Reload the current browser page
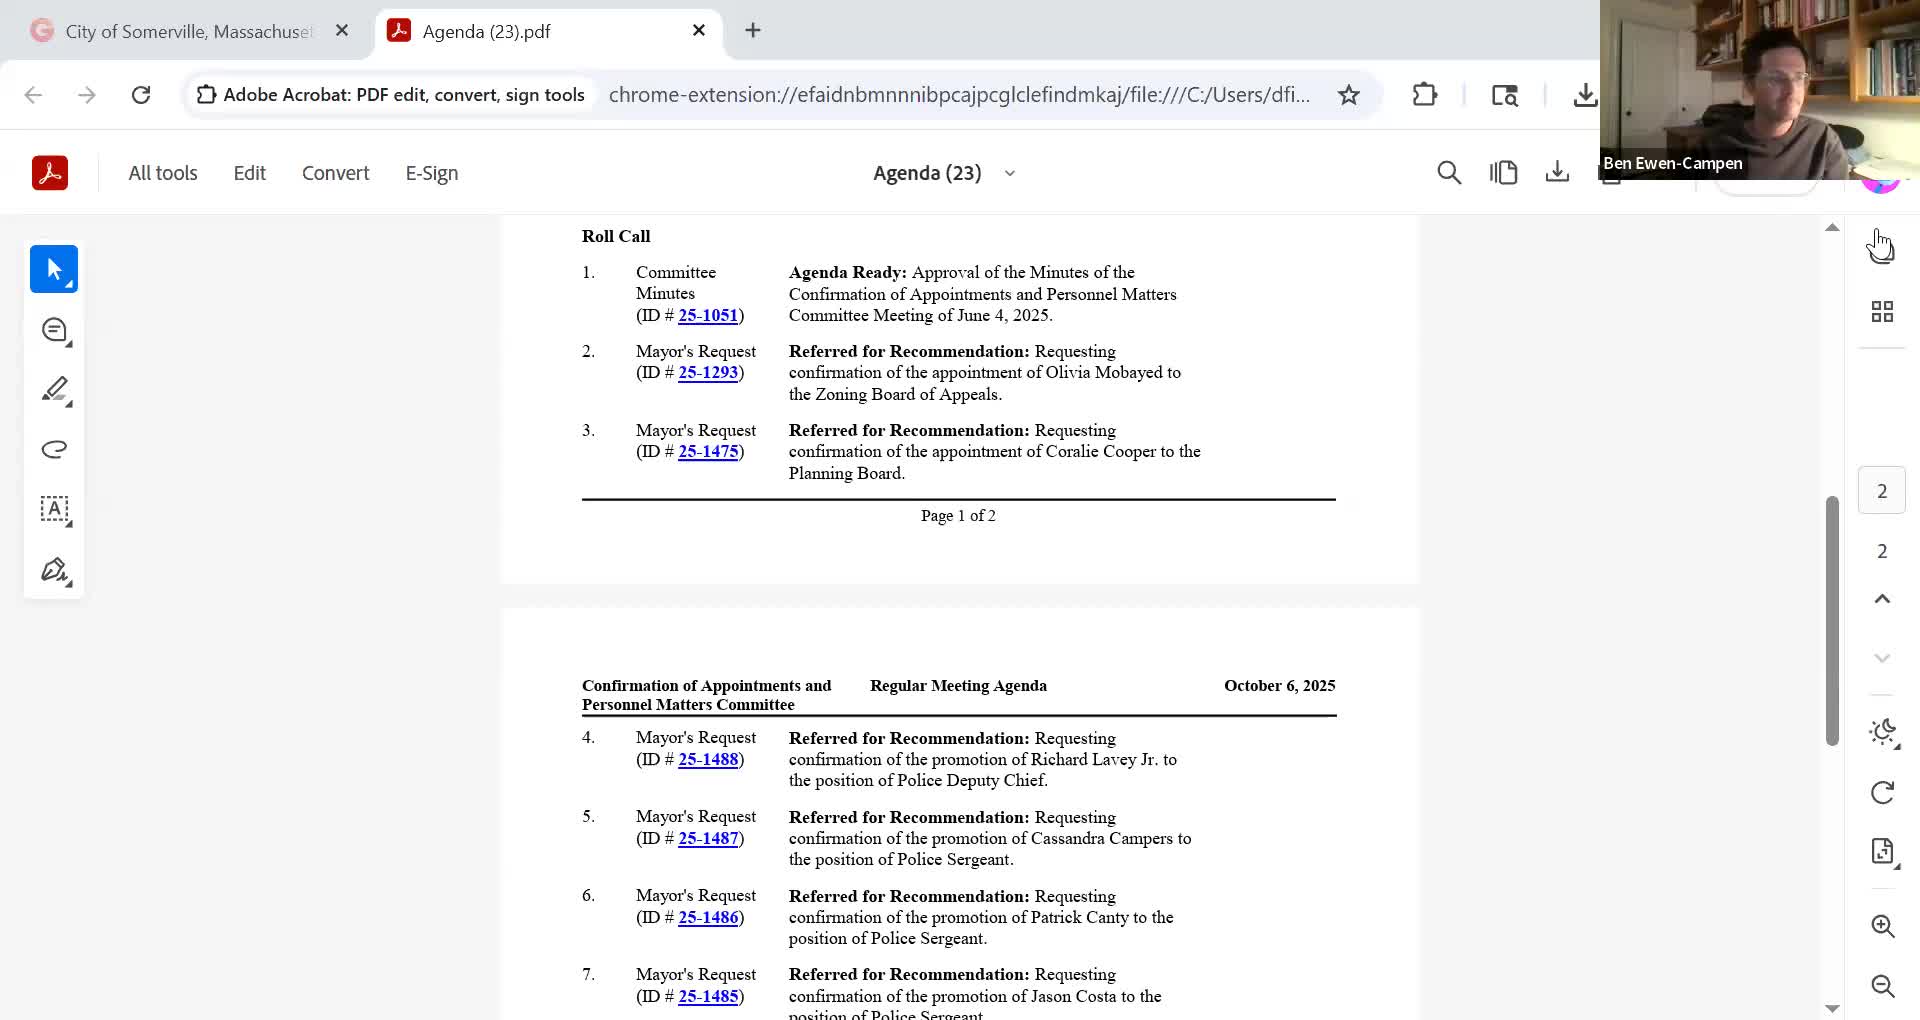1920x1020 pixels. pyautogui.click(x=141, y=95)
